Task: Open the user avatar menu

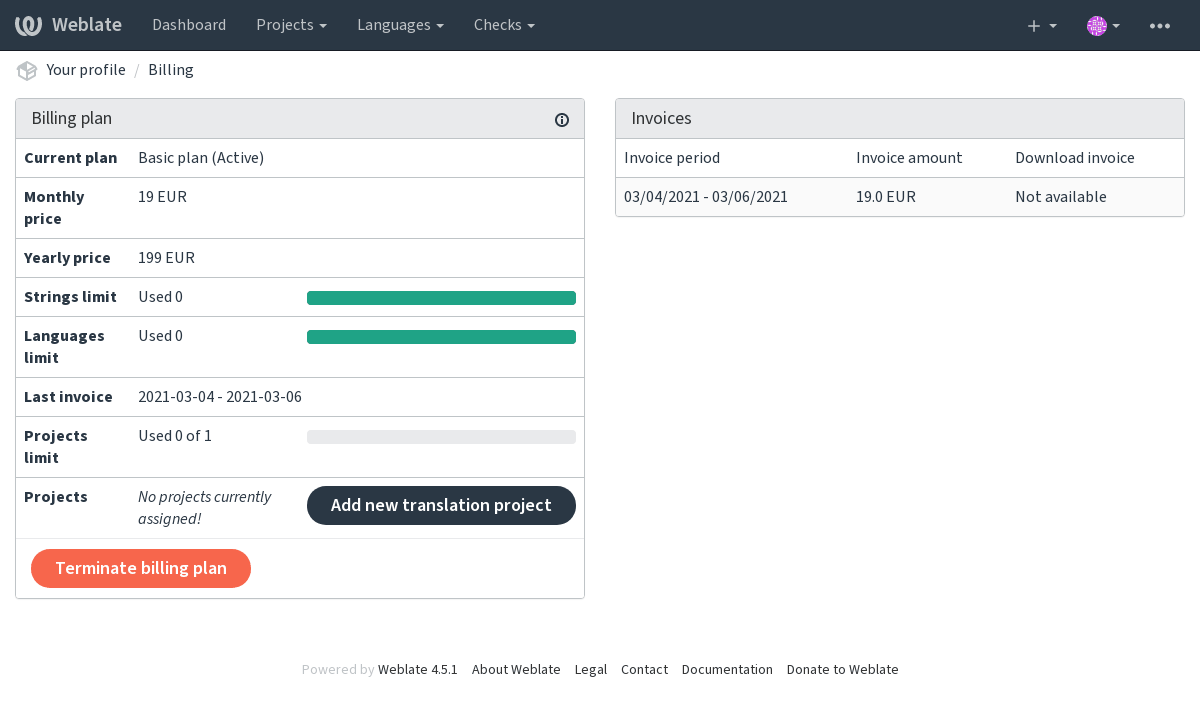Action: pyautogui.click(x=1103, y=26)
